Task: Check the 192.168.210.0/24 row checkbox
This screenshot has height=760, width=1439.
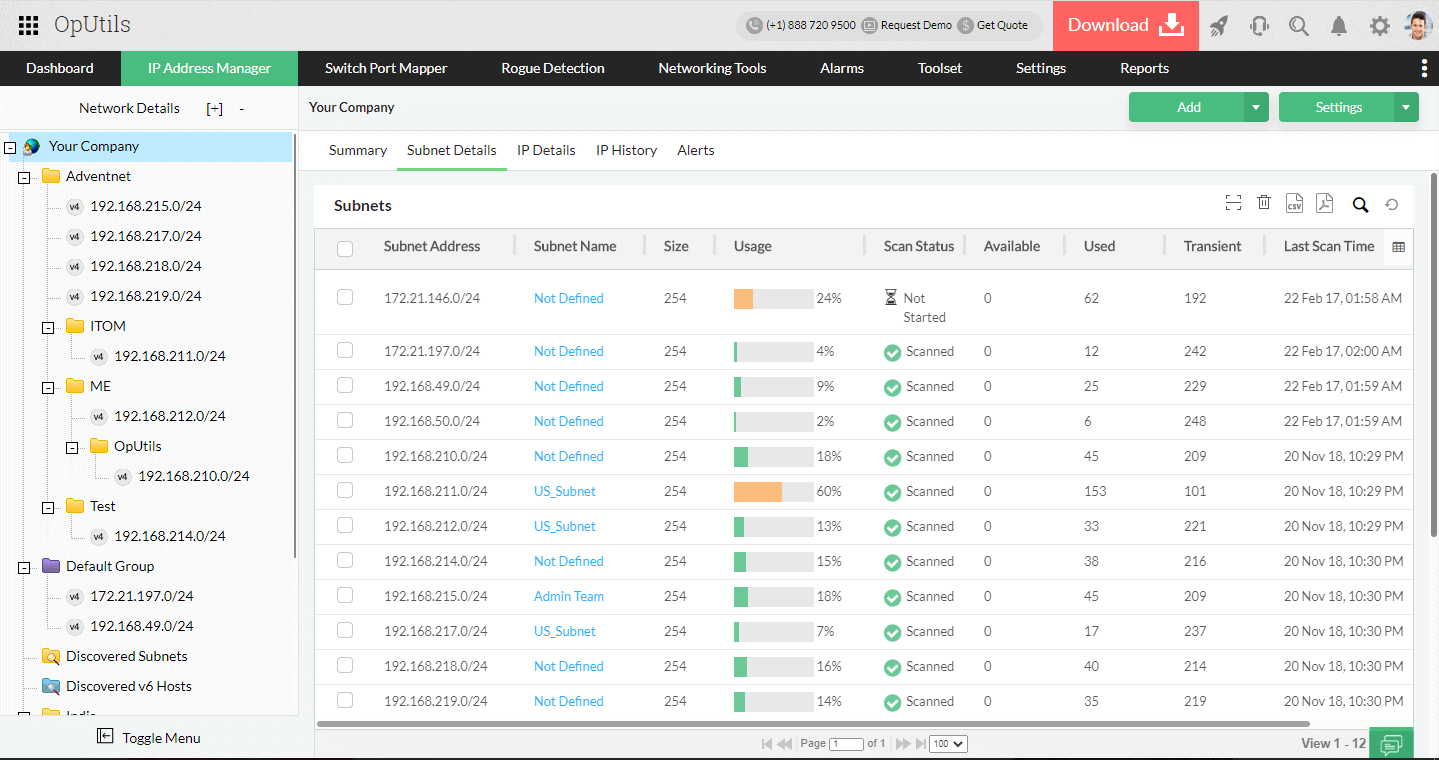Action: tap(345, 455)
